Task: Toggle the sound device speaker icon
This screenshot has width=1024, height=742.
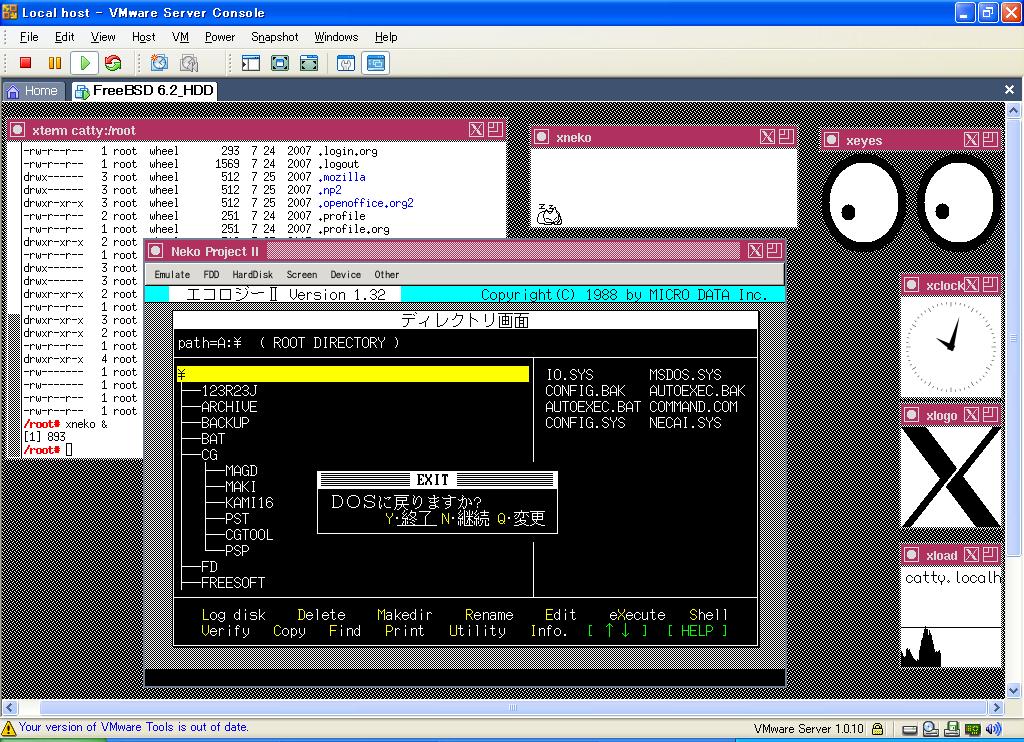Action: click(995, 729)
